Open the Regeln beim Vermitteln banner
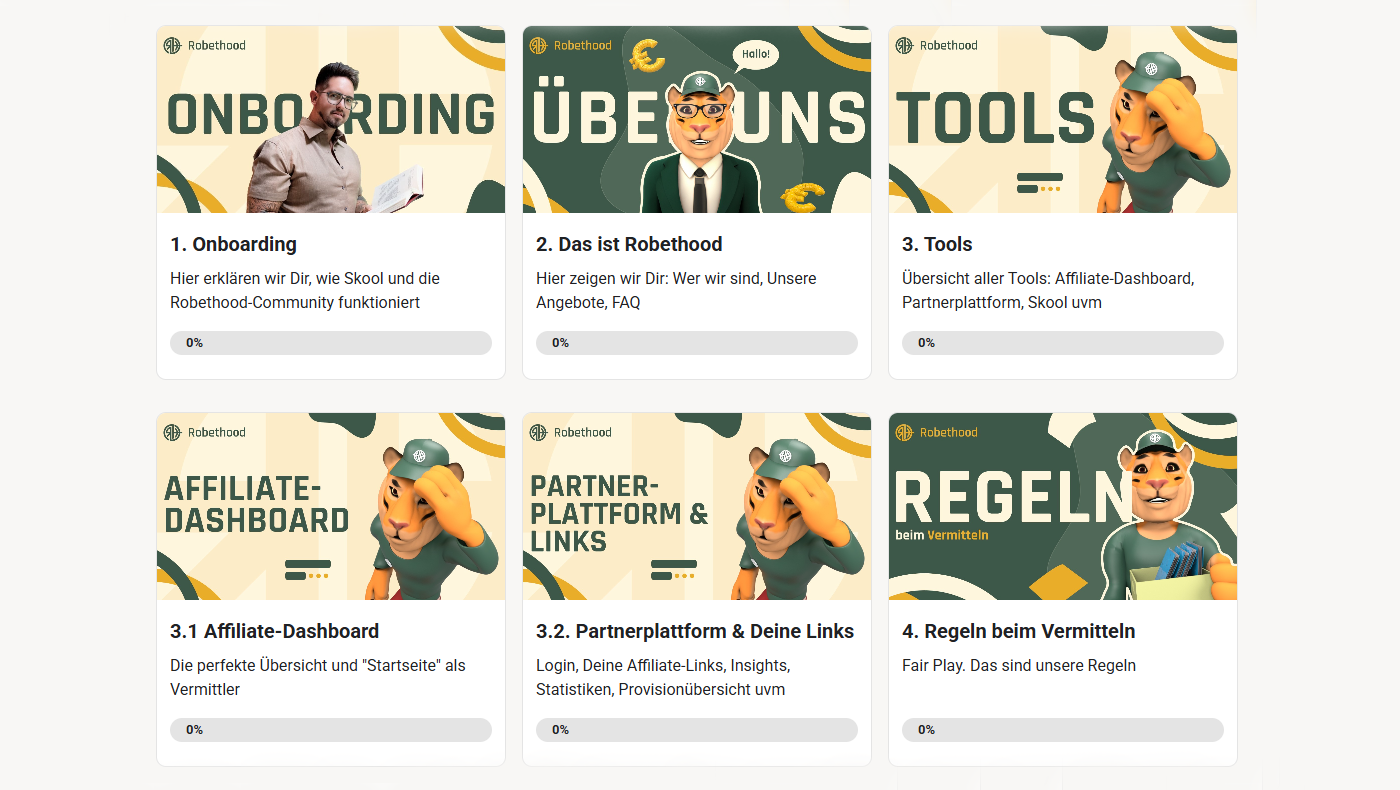The image size is (1400, 790). pyautogui.click(x=1063, y=506)
